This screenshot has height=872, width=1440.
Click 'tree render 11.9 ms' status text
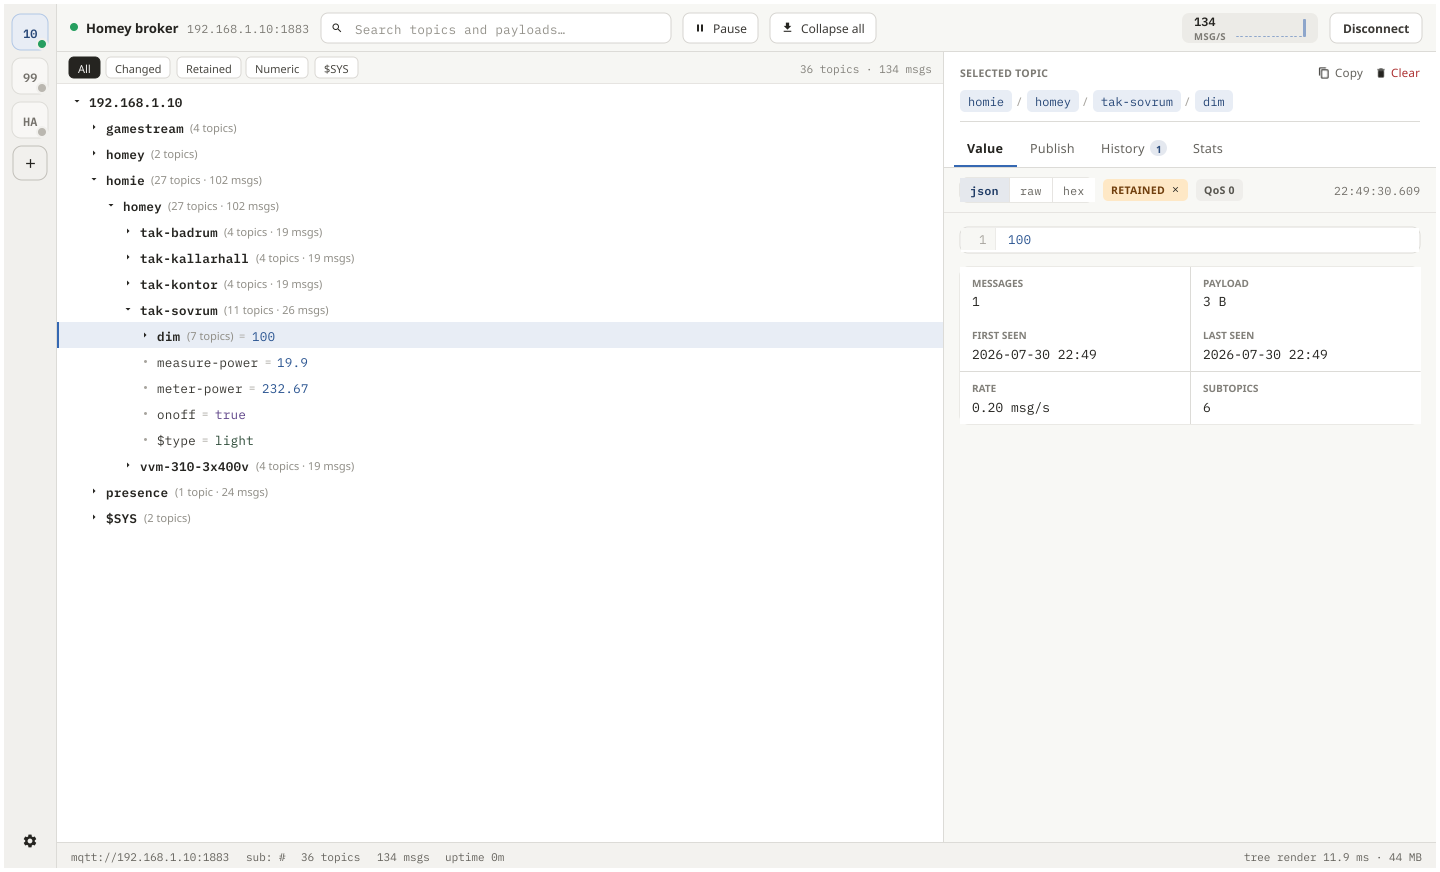1306,857
